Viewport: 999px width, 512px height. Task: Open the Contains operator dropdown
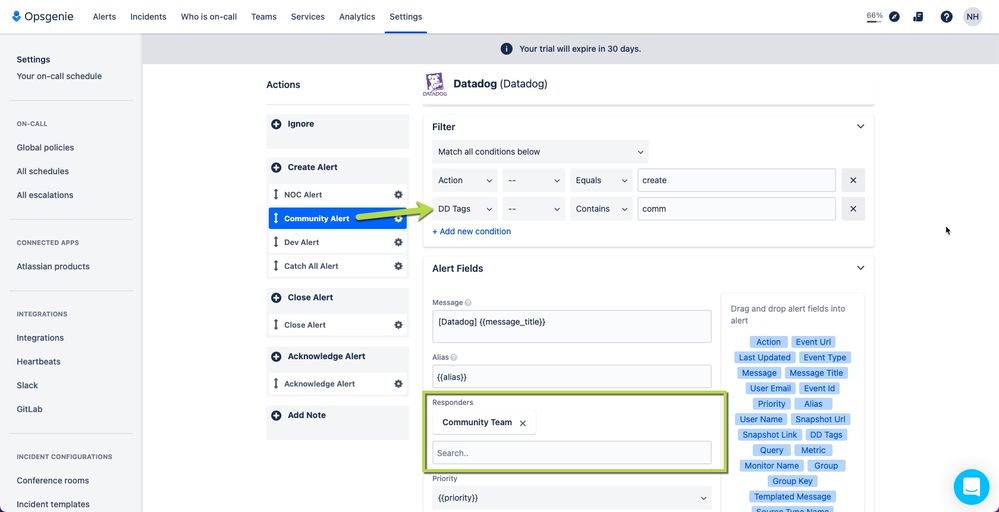click(x=601, y=209)
